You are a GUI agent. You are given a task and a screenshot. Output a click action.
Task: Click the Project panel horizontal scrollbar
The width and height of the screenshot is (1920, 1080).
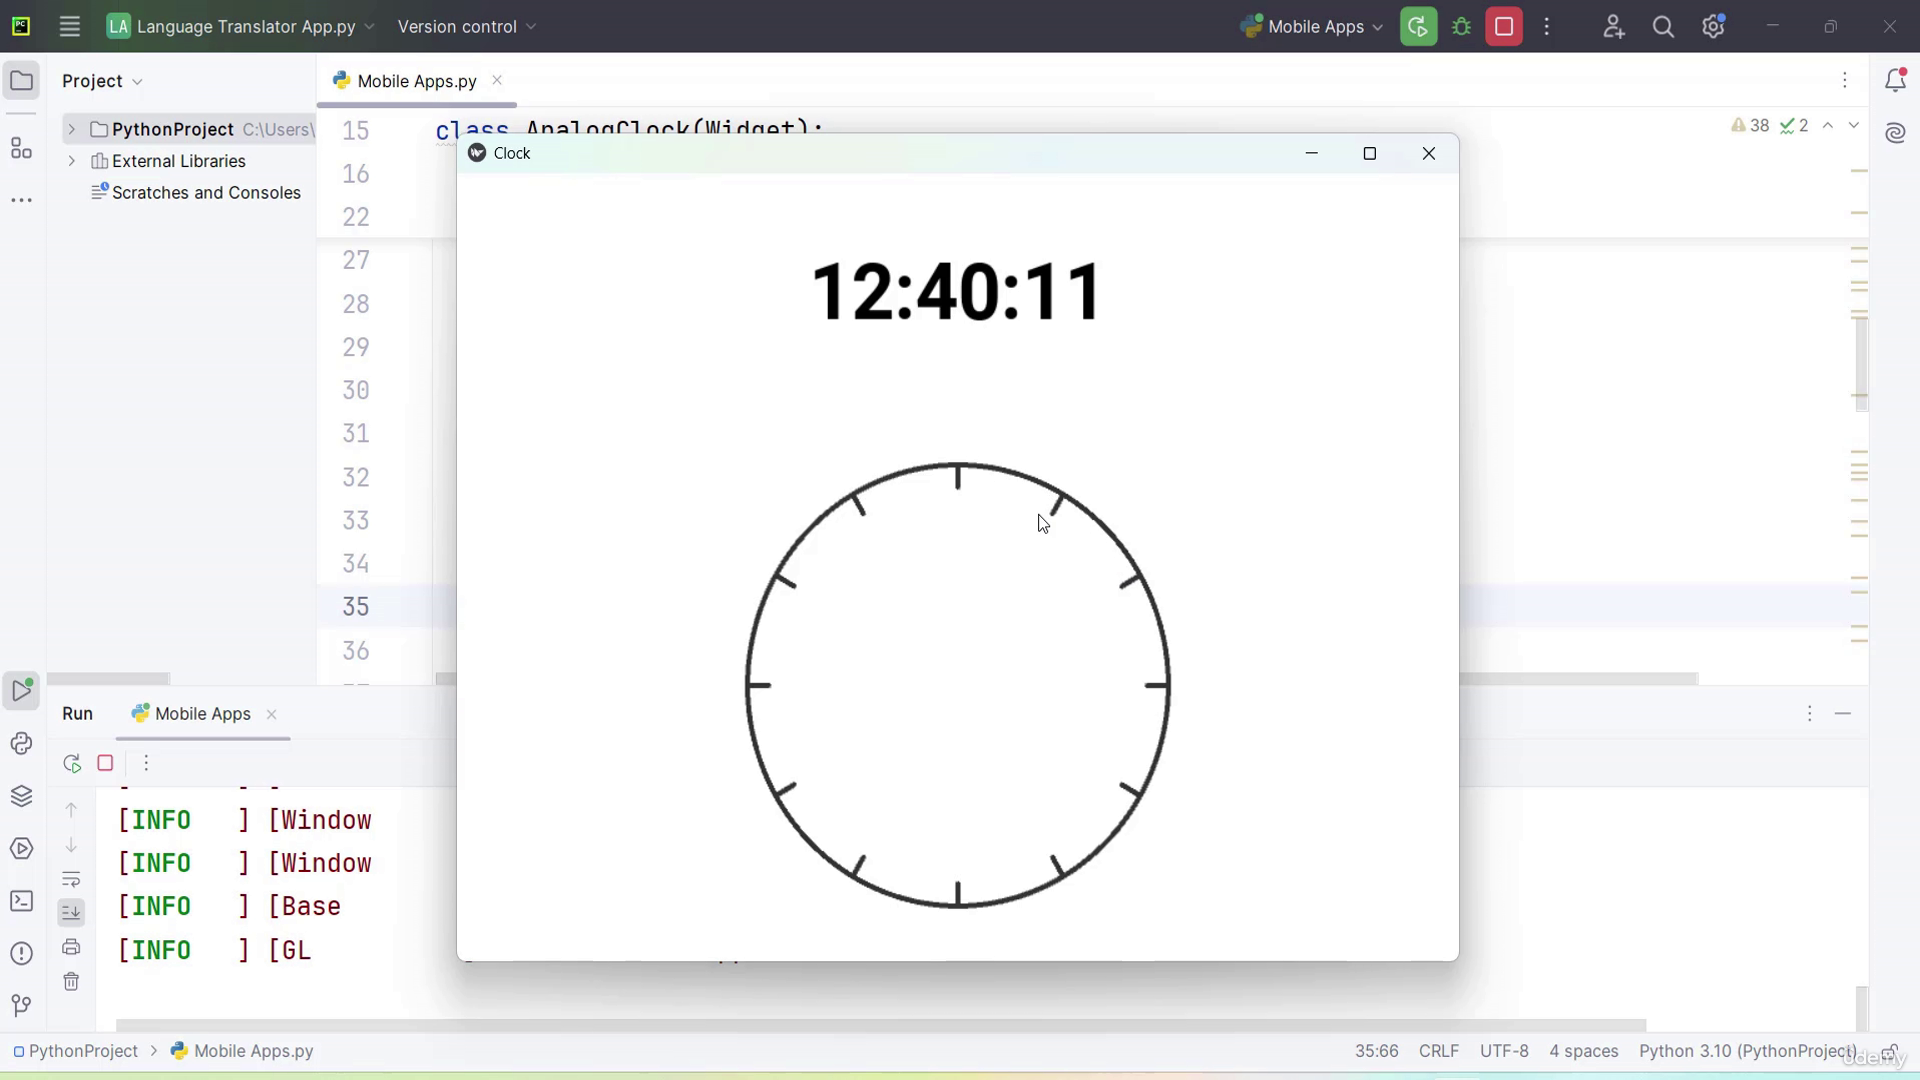(x=108, y=679)
